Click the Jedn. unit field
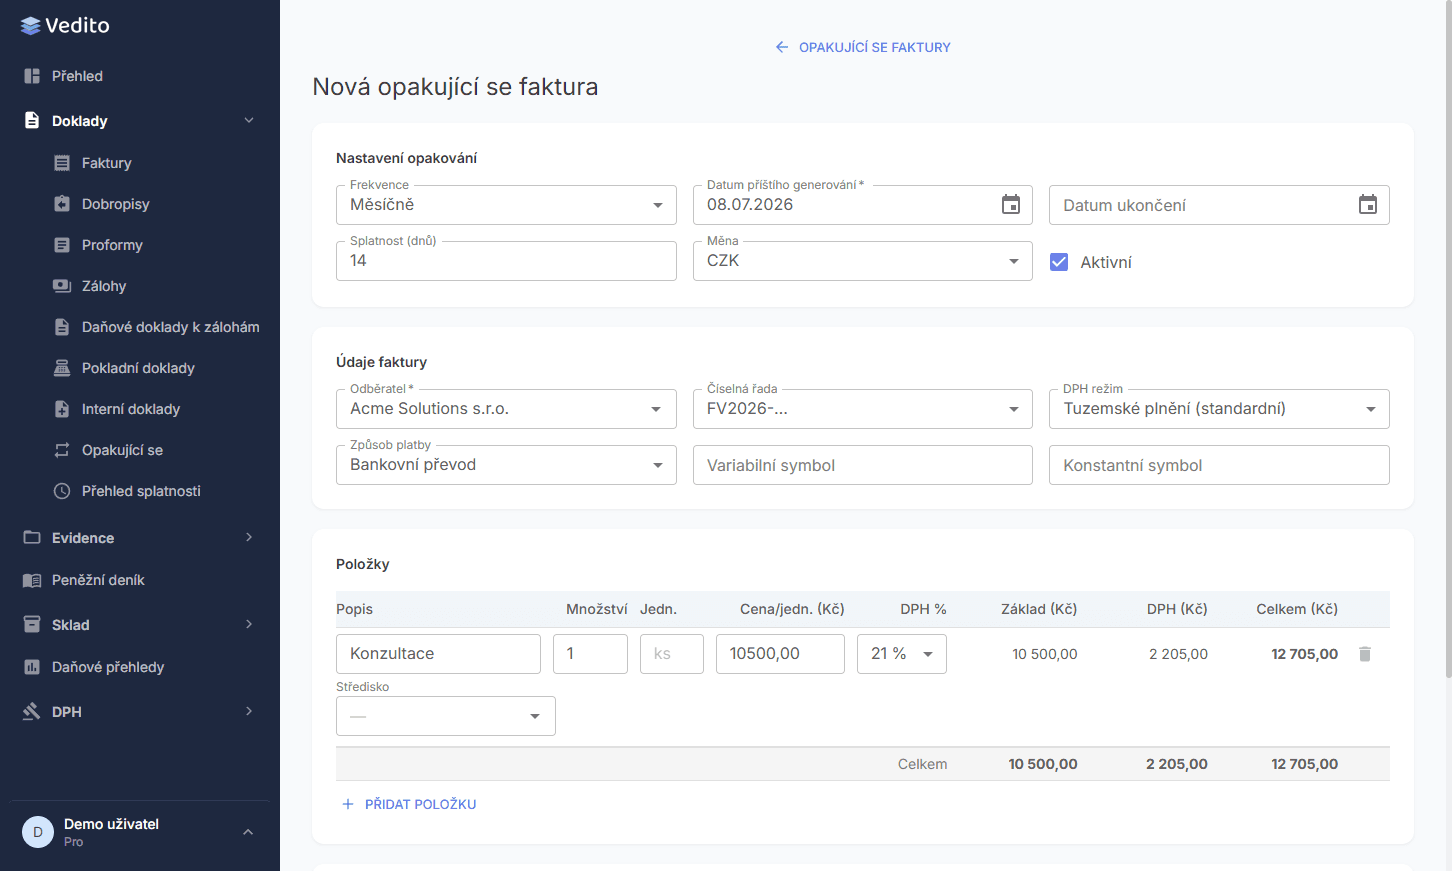1452x871 pixels. coord(672,654)
